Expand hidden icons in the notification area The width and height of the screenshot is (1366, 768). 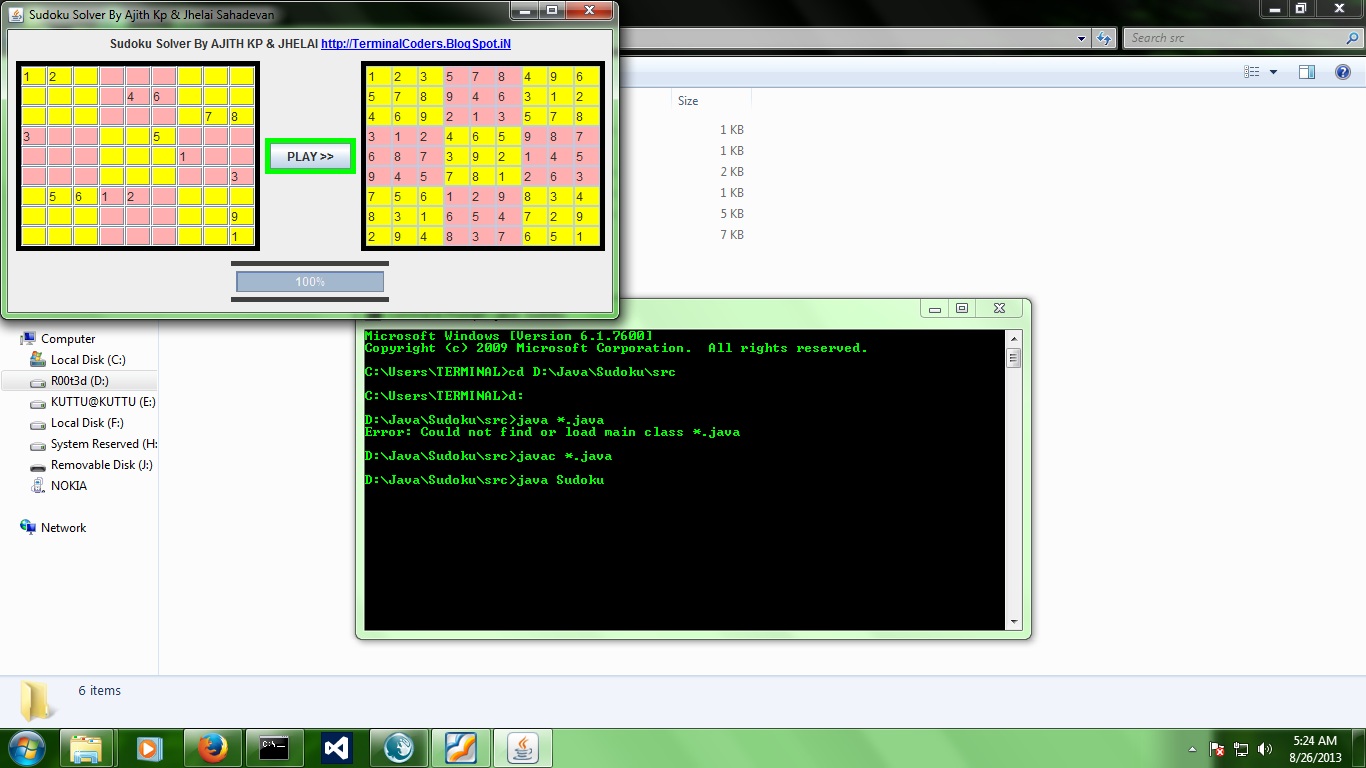click(1191, 748)
